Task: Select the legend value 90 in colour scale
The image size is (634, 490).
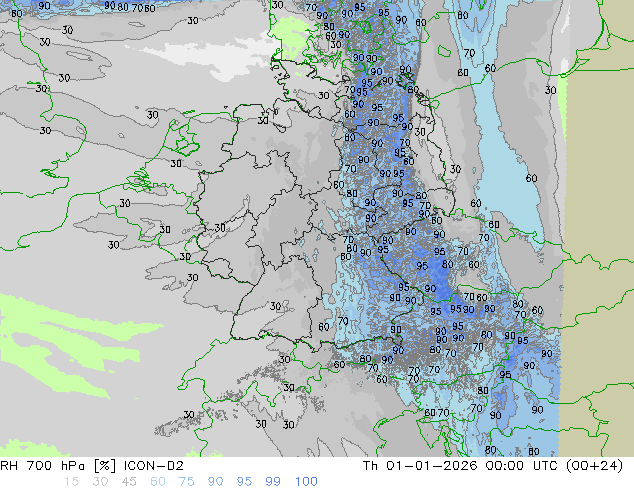Action: [x=215, y=482]
